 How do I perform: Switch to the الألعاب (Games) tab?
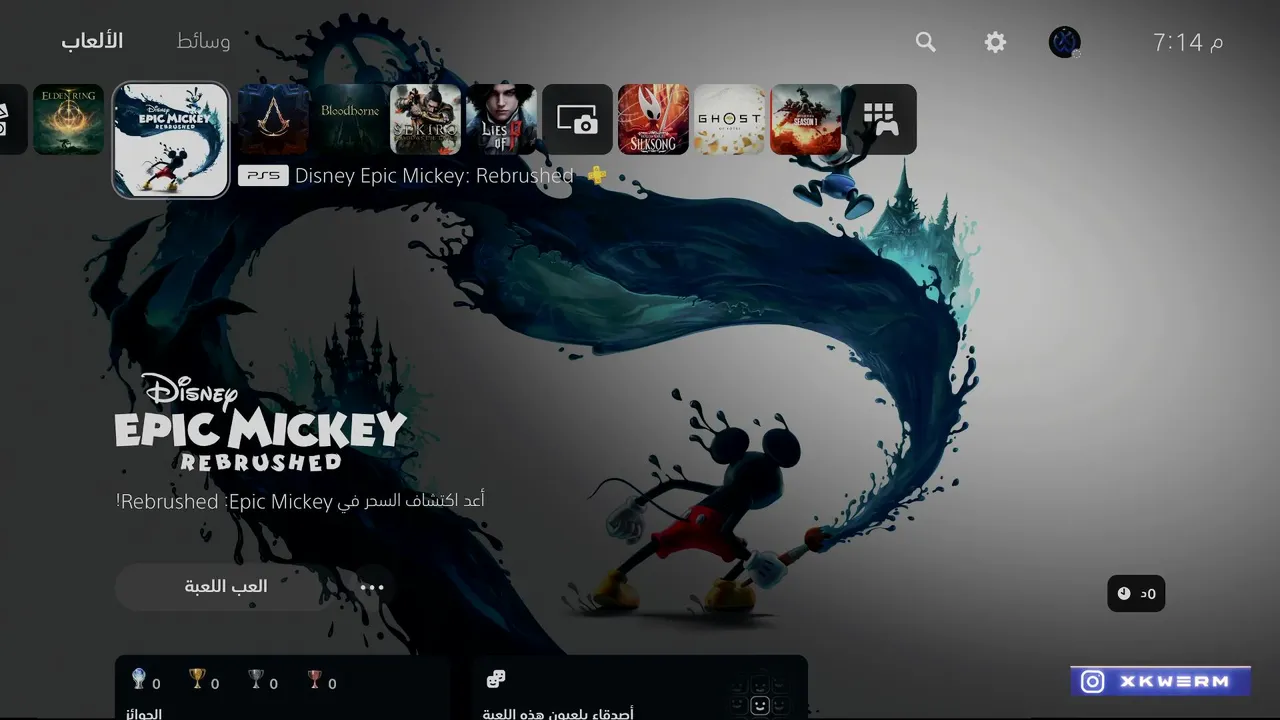click(x=92, y=41)
